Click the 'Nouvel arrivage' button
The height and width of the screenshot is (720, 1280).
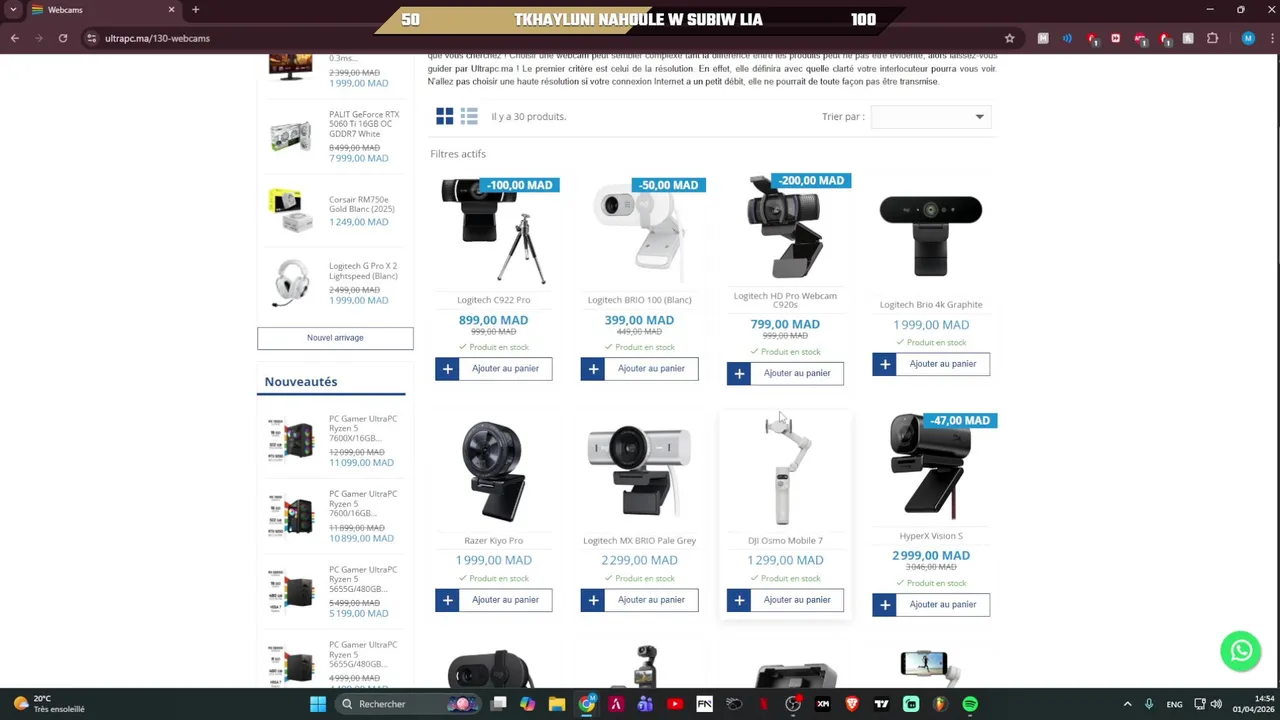[x=335, y=338]
